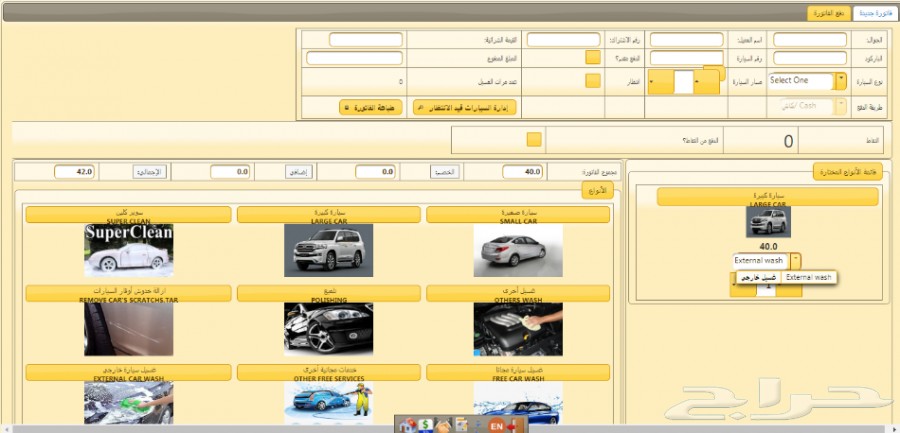Open manage waiting cars button
The height and width of the screenshot is (433, 900).
pos(464,107)
